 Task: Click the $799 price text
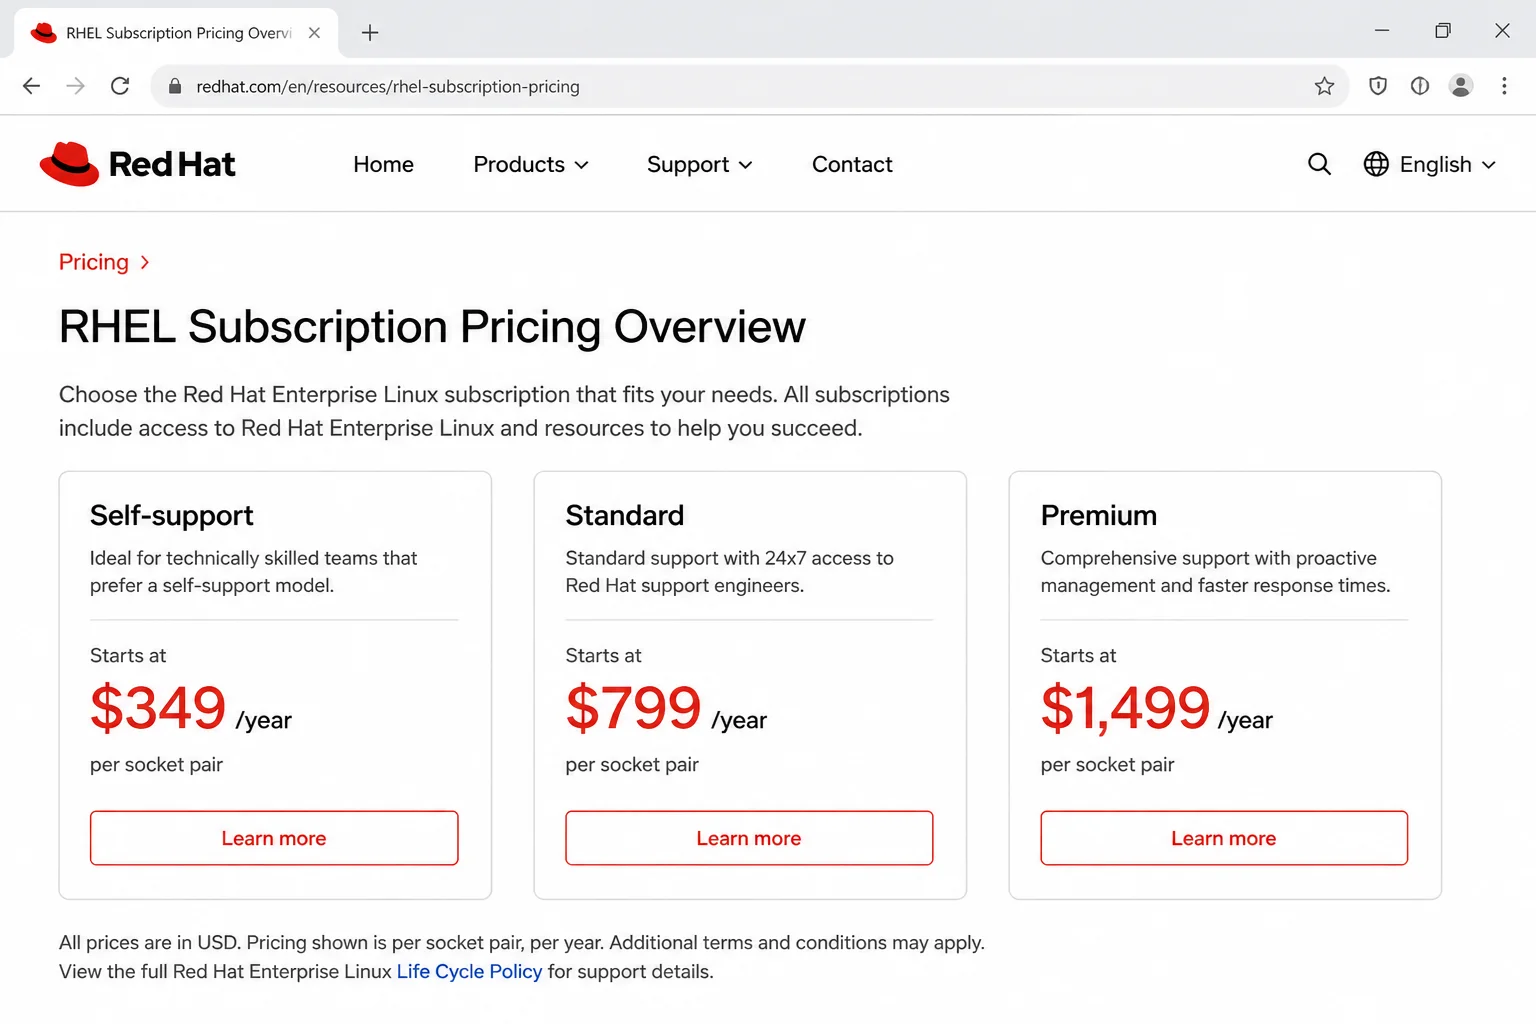coord(633,708)
